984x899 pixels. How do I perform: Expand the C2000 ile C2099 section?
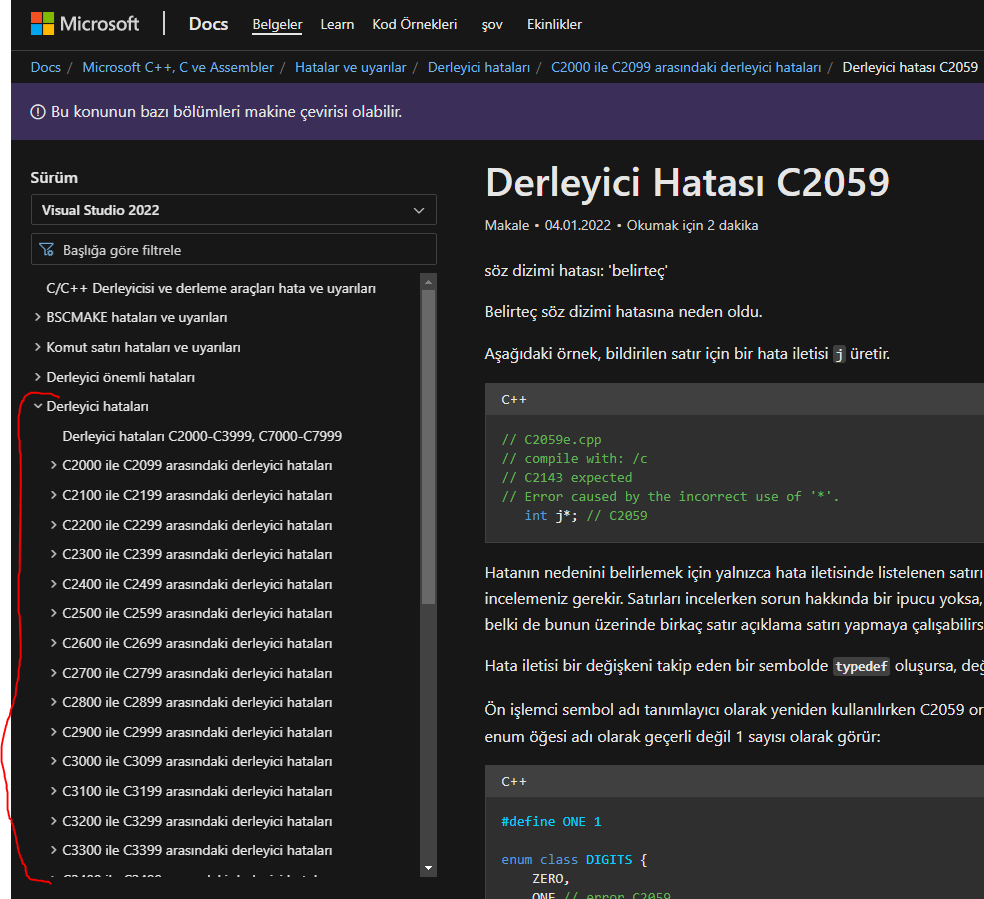54,466
